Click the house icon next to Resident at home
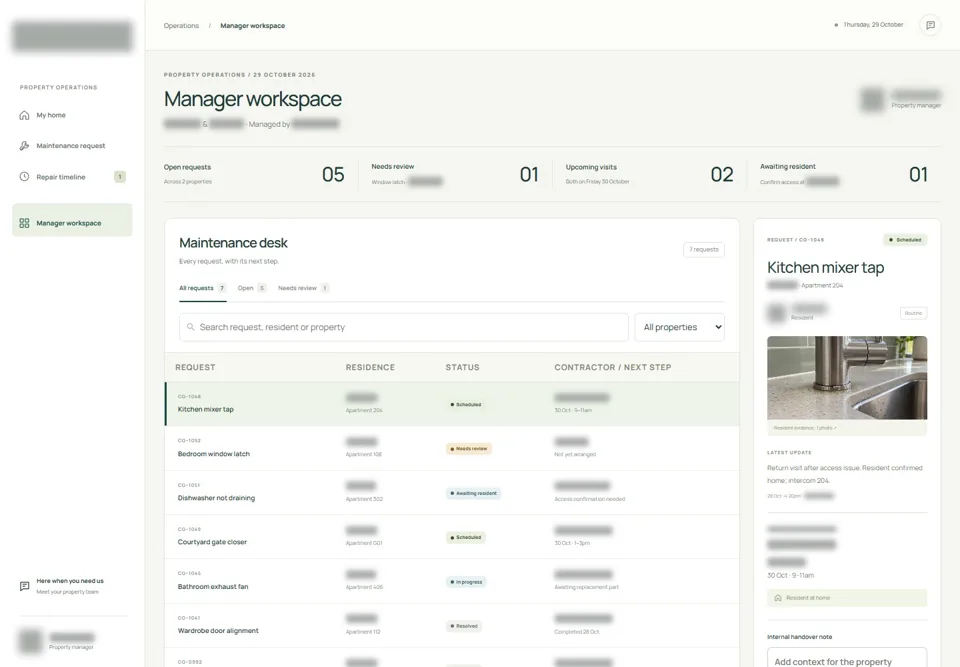Viewport: 960px width, 667px height. pos(778,598)
